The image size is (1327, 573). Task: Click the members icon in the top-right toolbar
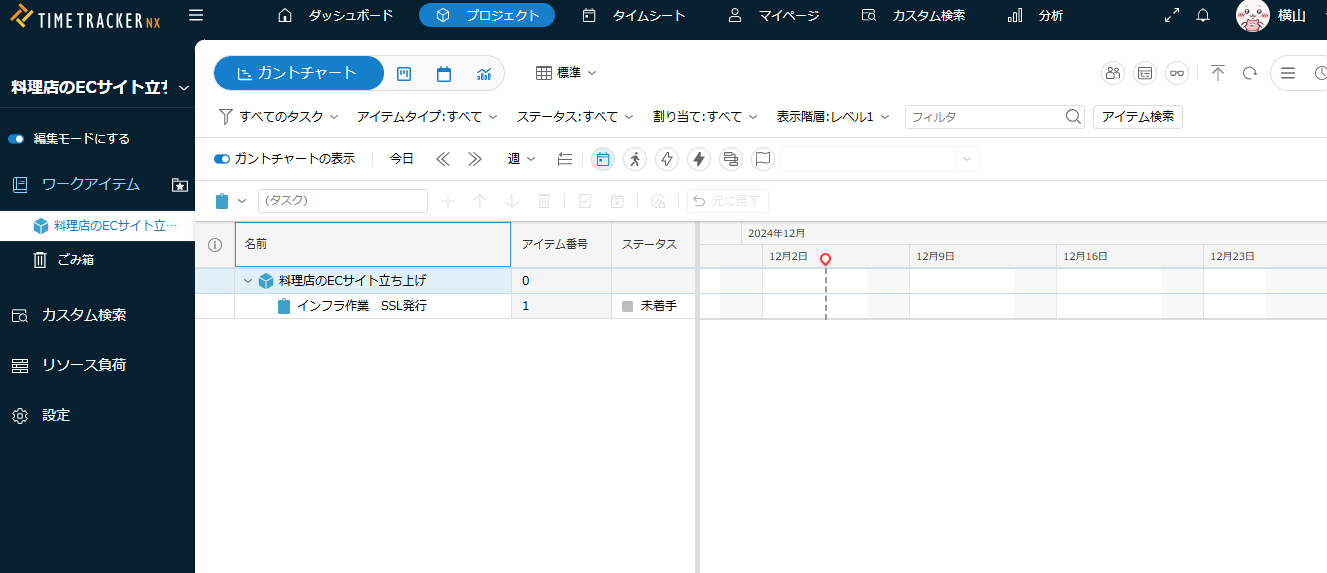(1112, 73)
